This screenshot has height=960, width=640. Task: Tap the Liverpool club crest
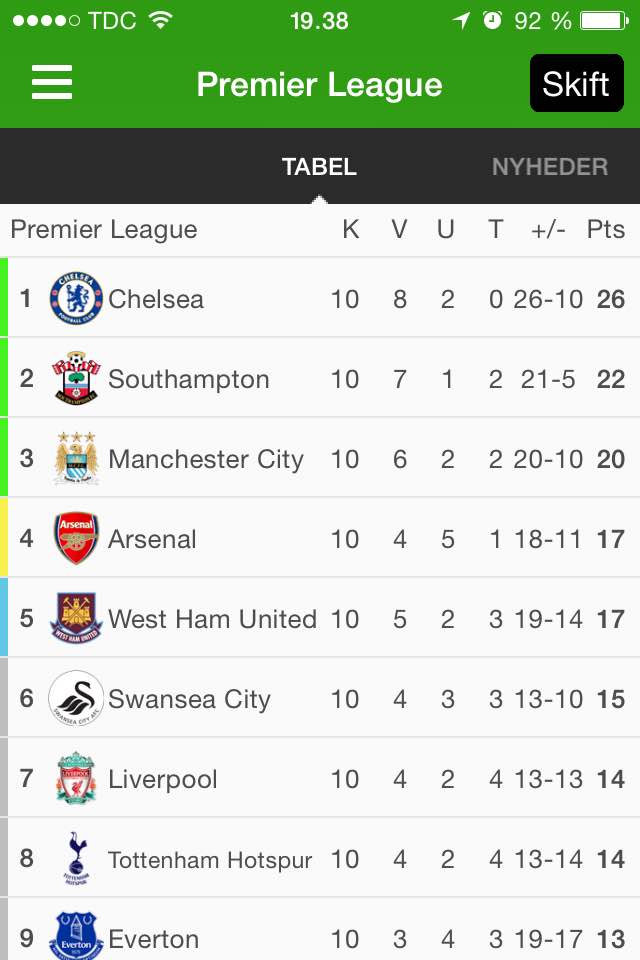point(76,778)
